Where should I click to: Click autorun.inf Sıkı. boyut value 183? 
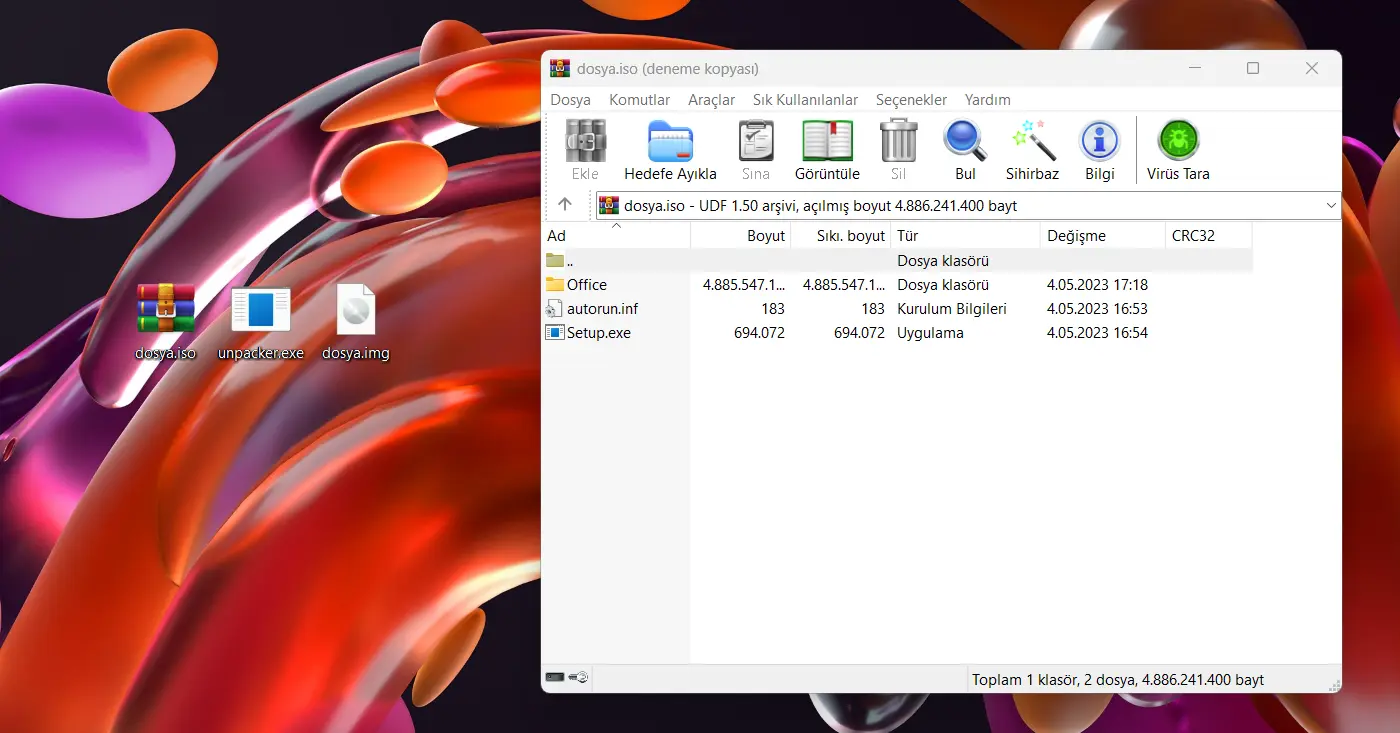click(x=873, y=309)
